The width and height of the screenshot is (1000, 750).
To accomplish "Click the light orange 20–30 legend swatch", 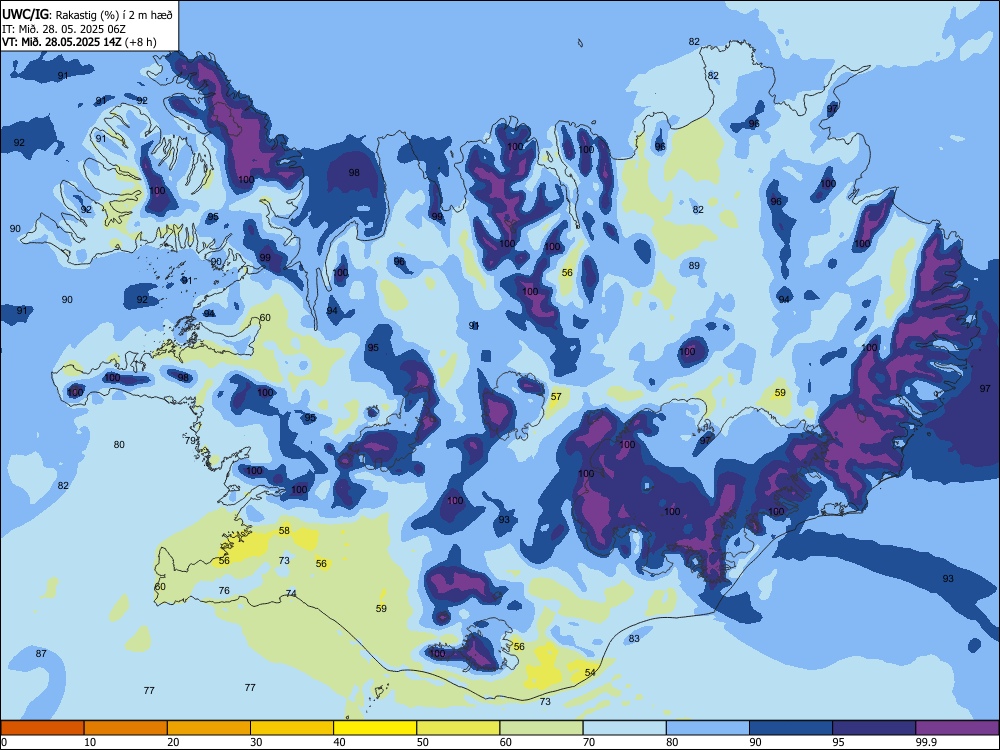I will click(x=209, y=728).
